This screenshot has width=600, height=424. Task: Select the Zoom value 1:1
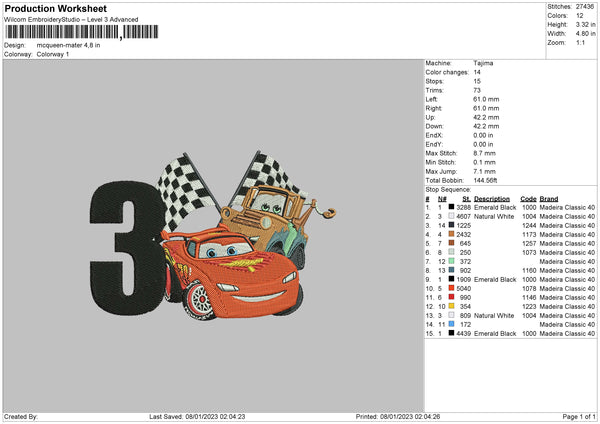pos(580,42)
